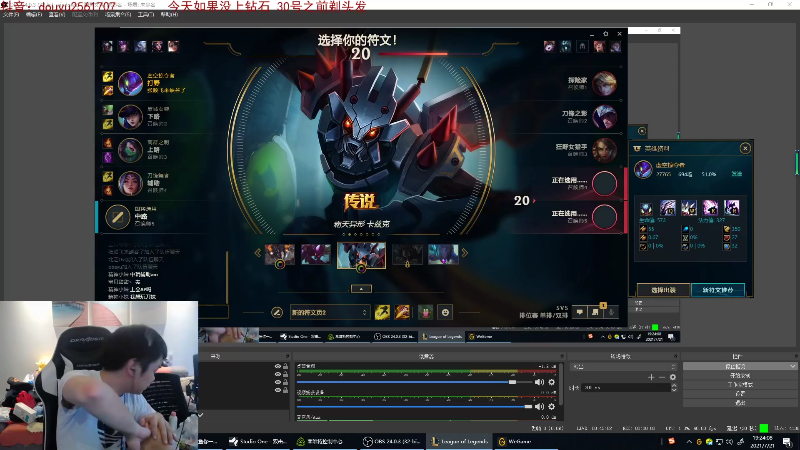The height and width of the screenshot is (450, 800).
Task: Collapse skin selector with up arrow button
Action: (x=361, y=289)
